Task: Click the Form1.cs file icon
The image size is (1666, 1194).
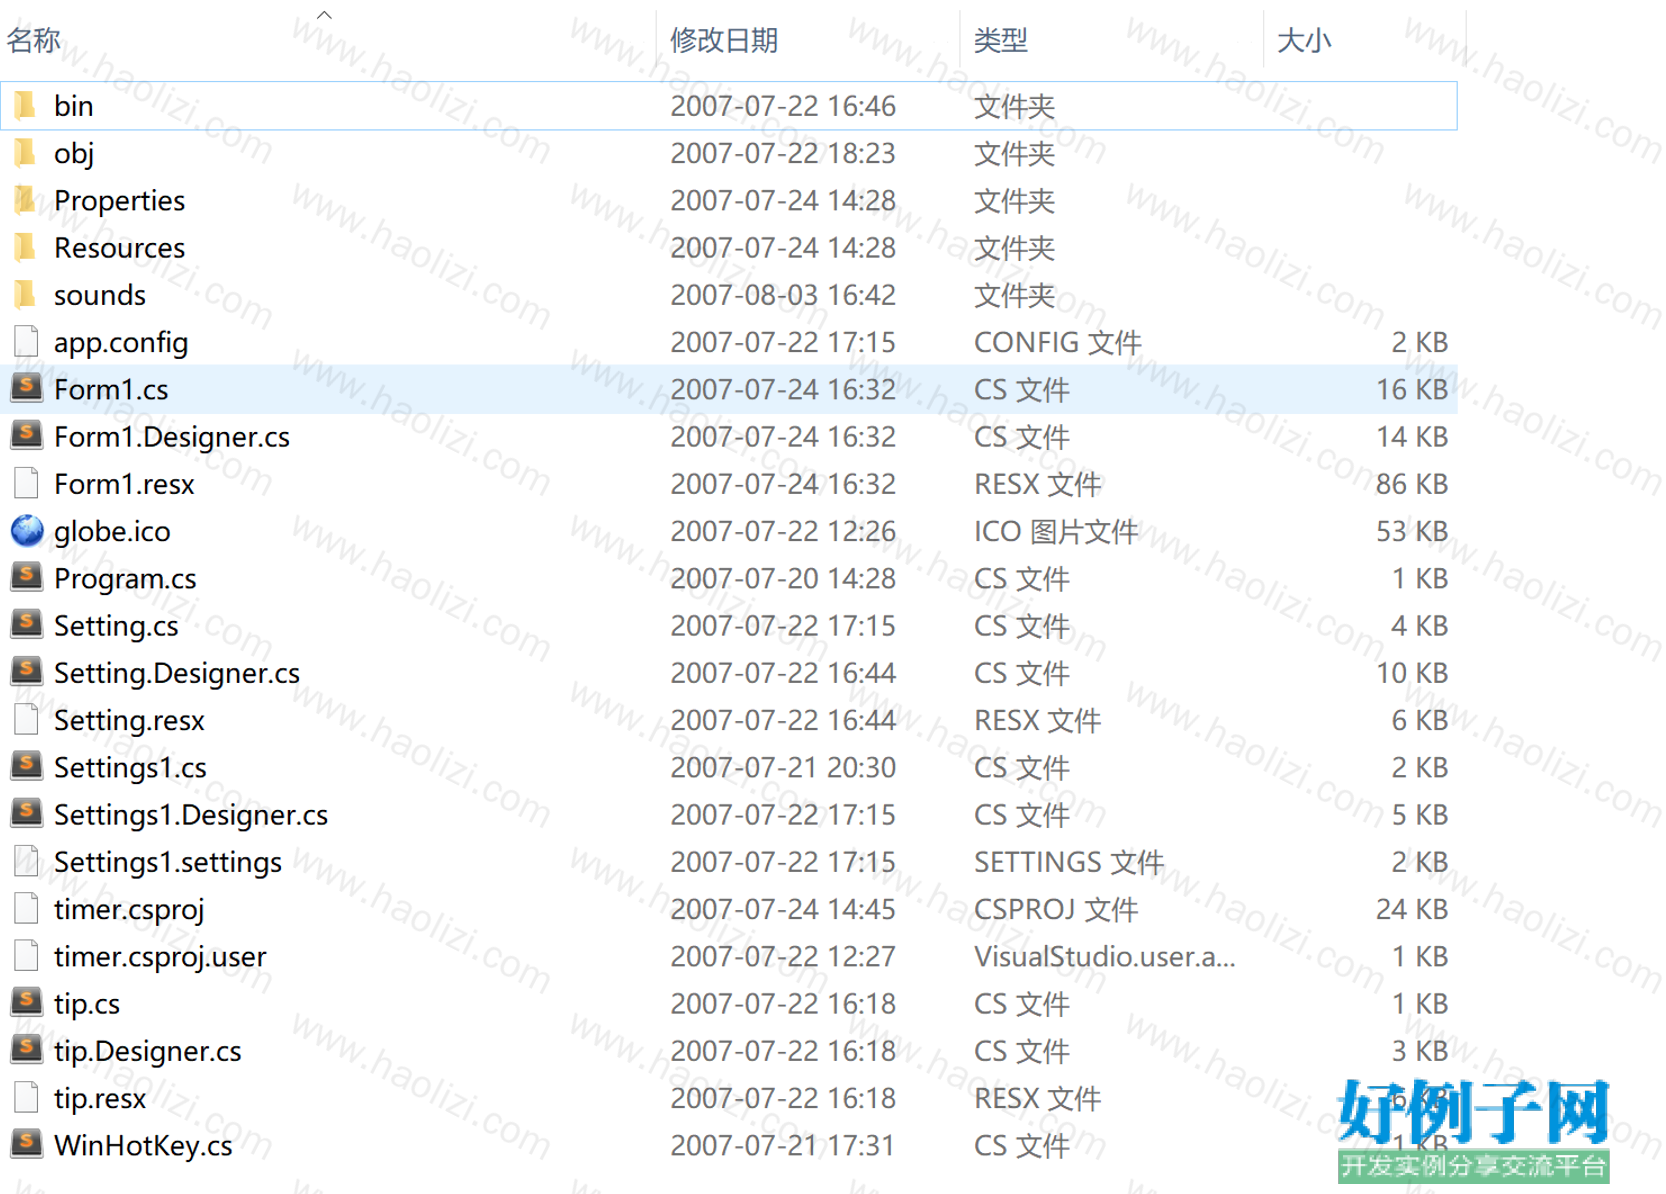Action: (26, 389)
